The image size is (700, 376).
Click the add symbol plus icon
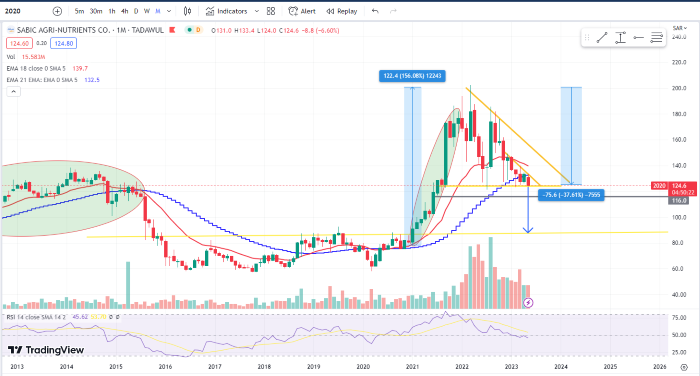click(57, 11)
